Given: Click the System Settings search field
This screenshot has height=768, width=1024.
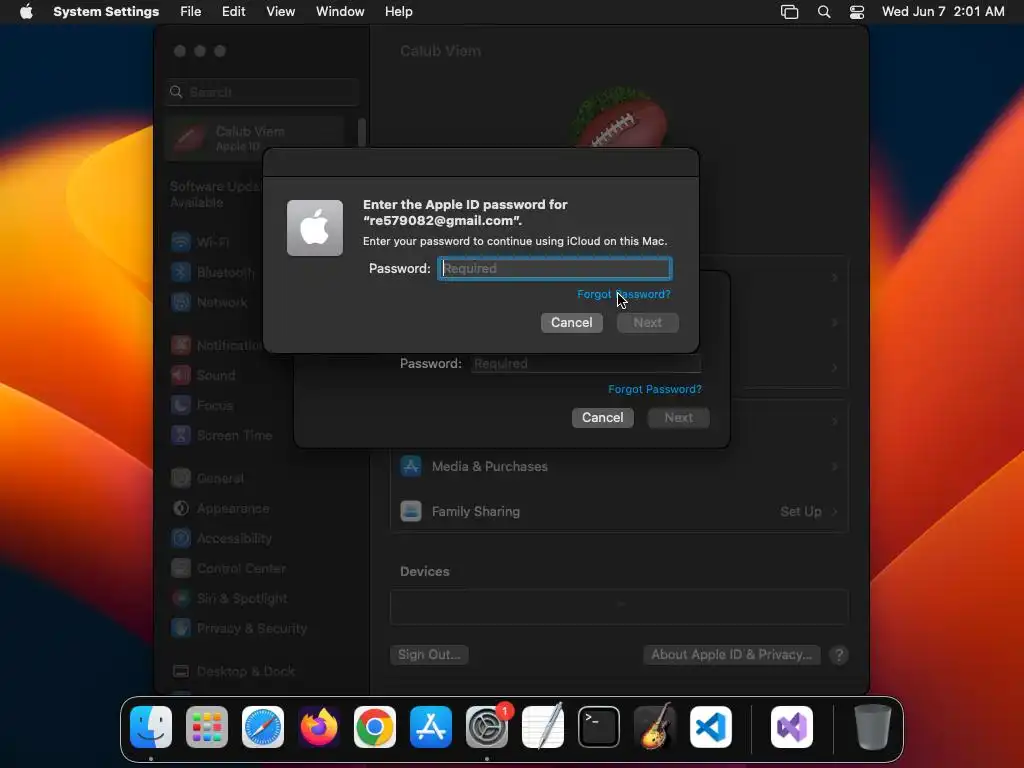Looking at the screenshot, I should click(263, 92).
